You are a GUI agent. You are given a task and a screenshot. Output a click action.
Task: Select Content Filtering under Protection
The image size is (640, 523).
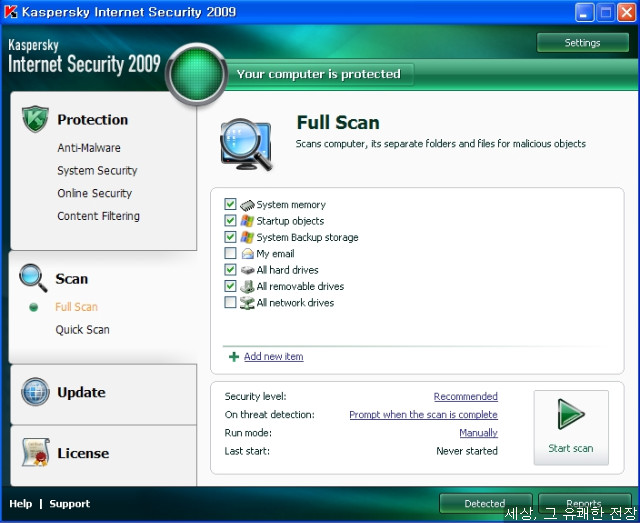(98, 216)
